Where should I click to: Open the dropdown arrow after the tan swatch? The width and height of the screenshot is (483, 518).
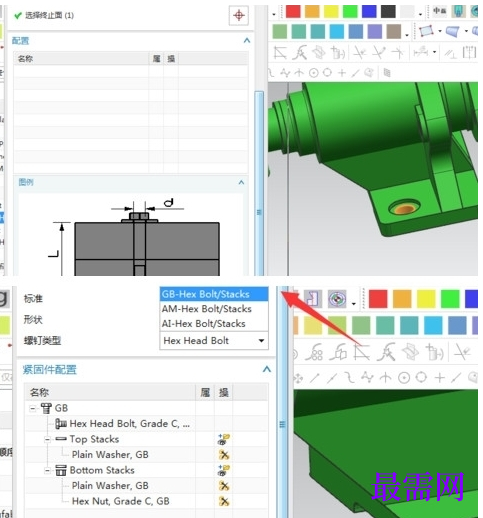coord(407,34)
